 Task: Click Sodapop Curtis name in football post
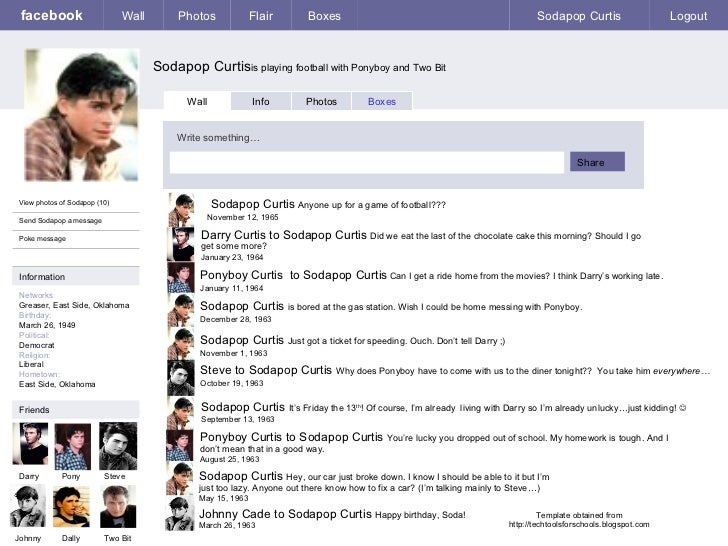[x=253, y=204]
